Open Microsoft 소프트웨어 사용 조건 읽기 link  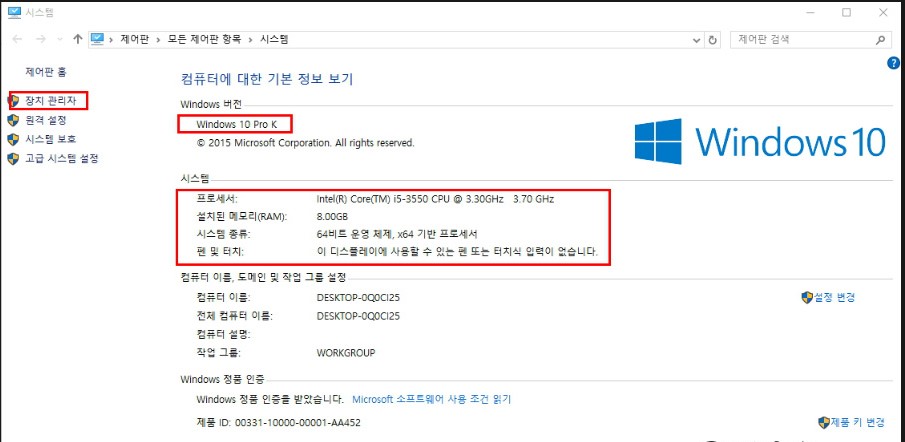coord(432,399)
